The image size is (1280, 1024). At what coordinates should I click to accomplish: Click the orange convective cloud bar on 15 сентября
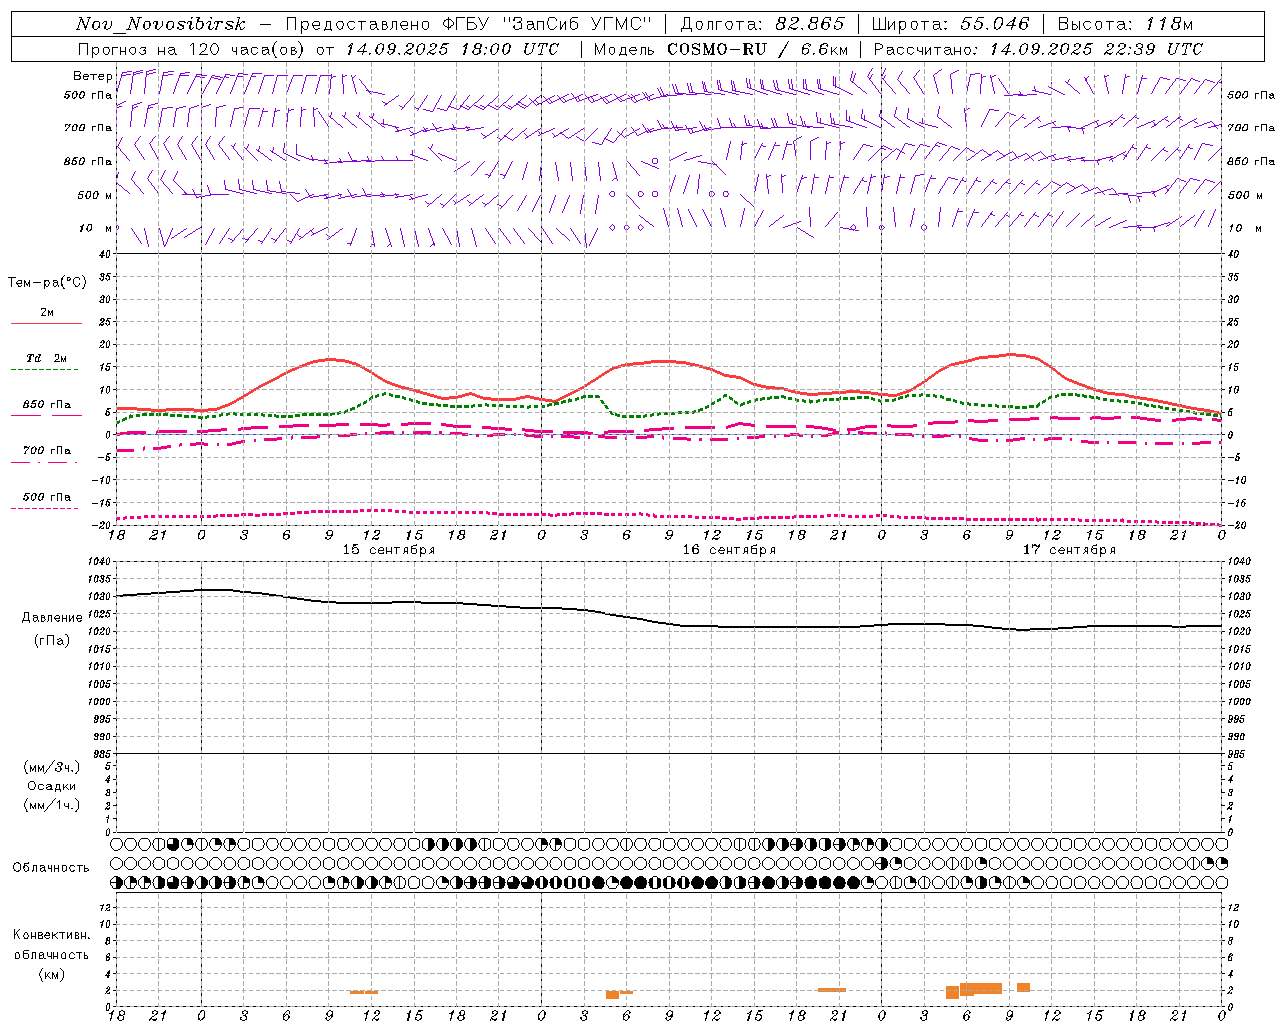[x=364, y=992]
